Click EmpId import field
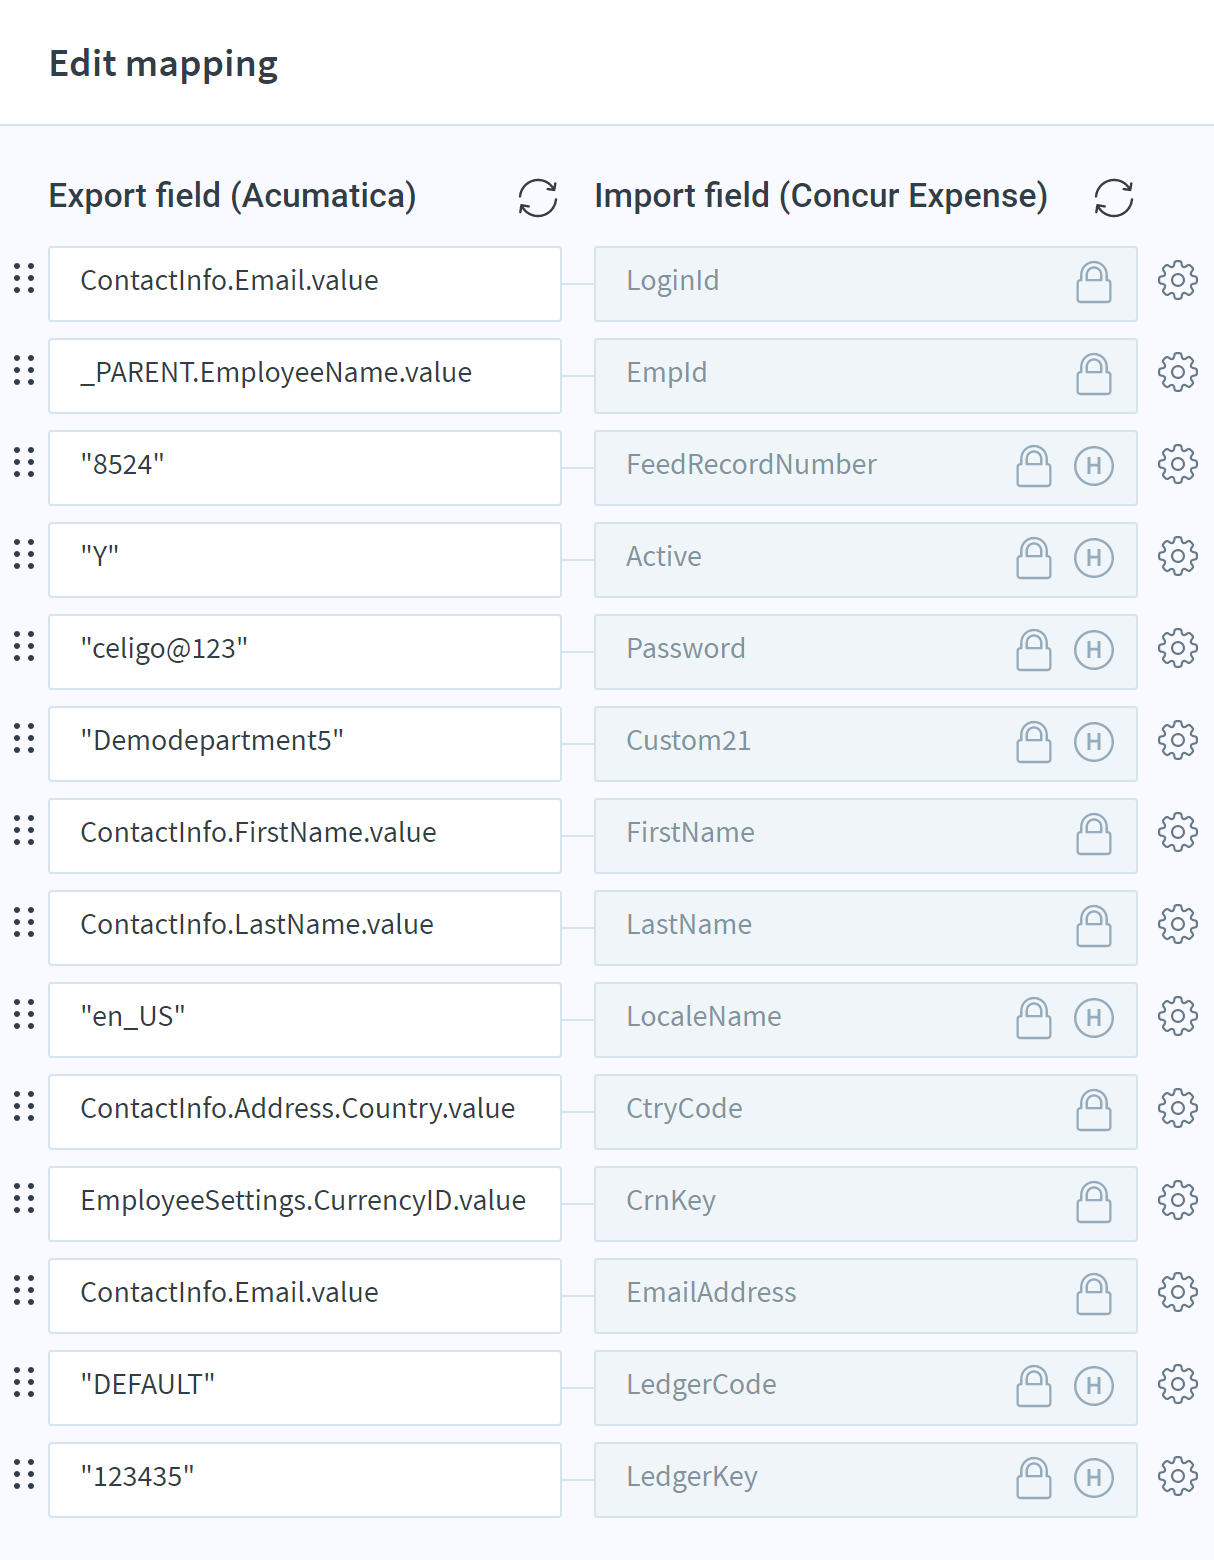This screenshot has height=1560, width=1214. click(x=866, y=376)
